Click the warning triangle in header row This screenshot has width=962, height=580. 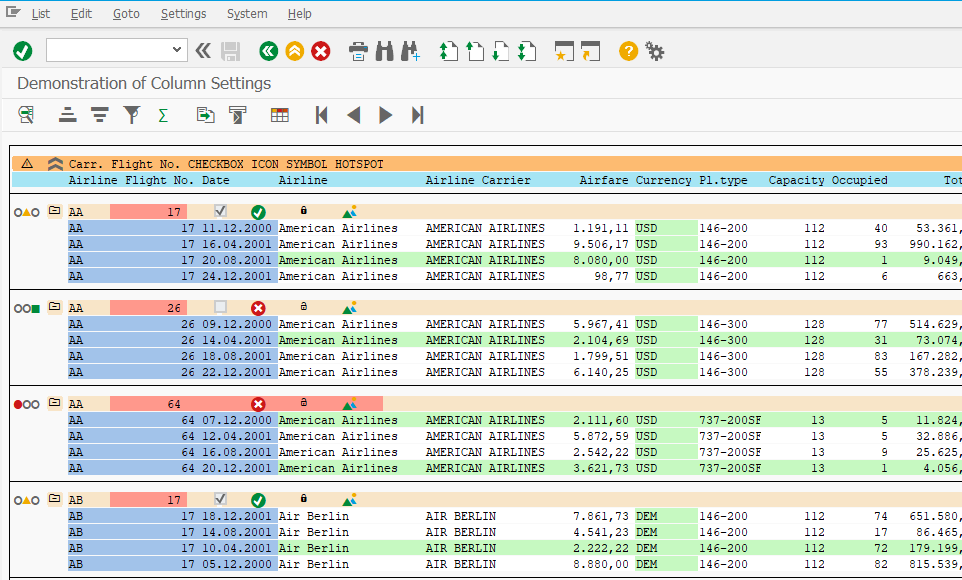pyautogui.click(x=27, y=164)
